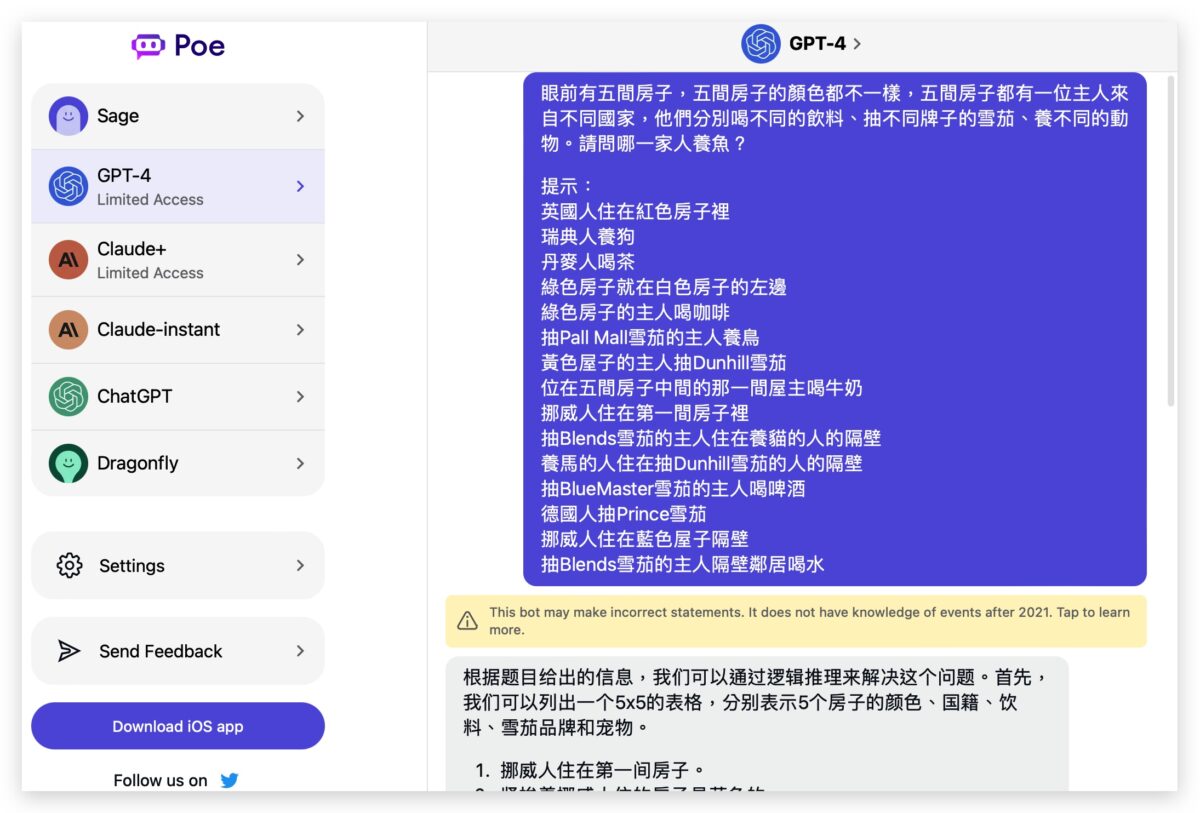Select the Claude+ bot entry
Viewport: 1200px width, 813px height.
point(178,260)
